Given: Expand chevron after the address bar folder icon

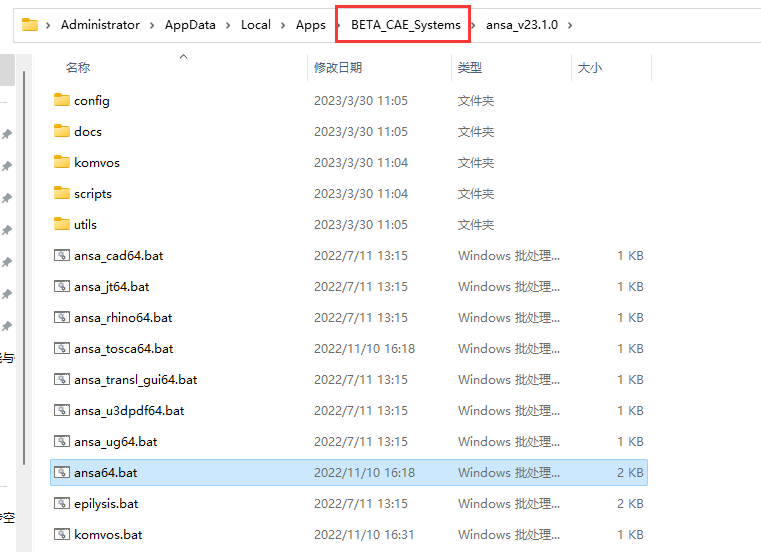Looking at the screenshot, I should [x=48, y=25].
